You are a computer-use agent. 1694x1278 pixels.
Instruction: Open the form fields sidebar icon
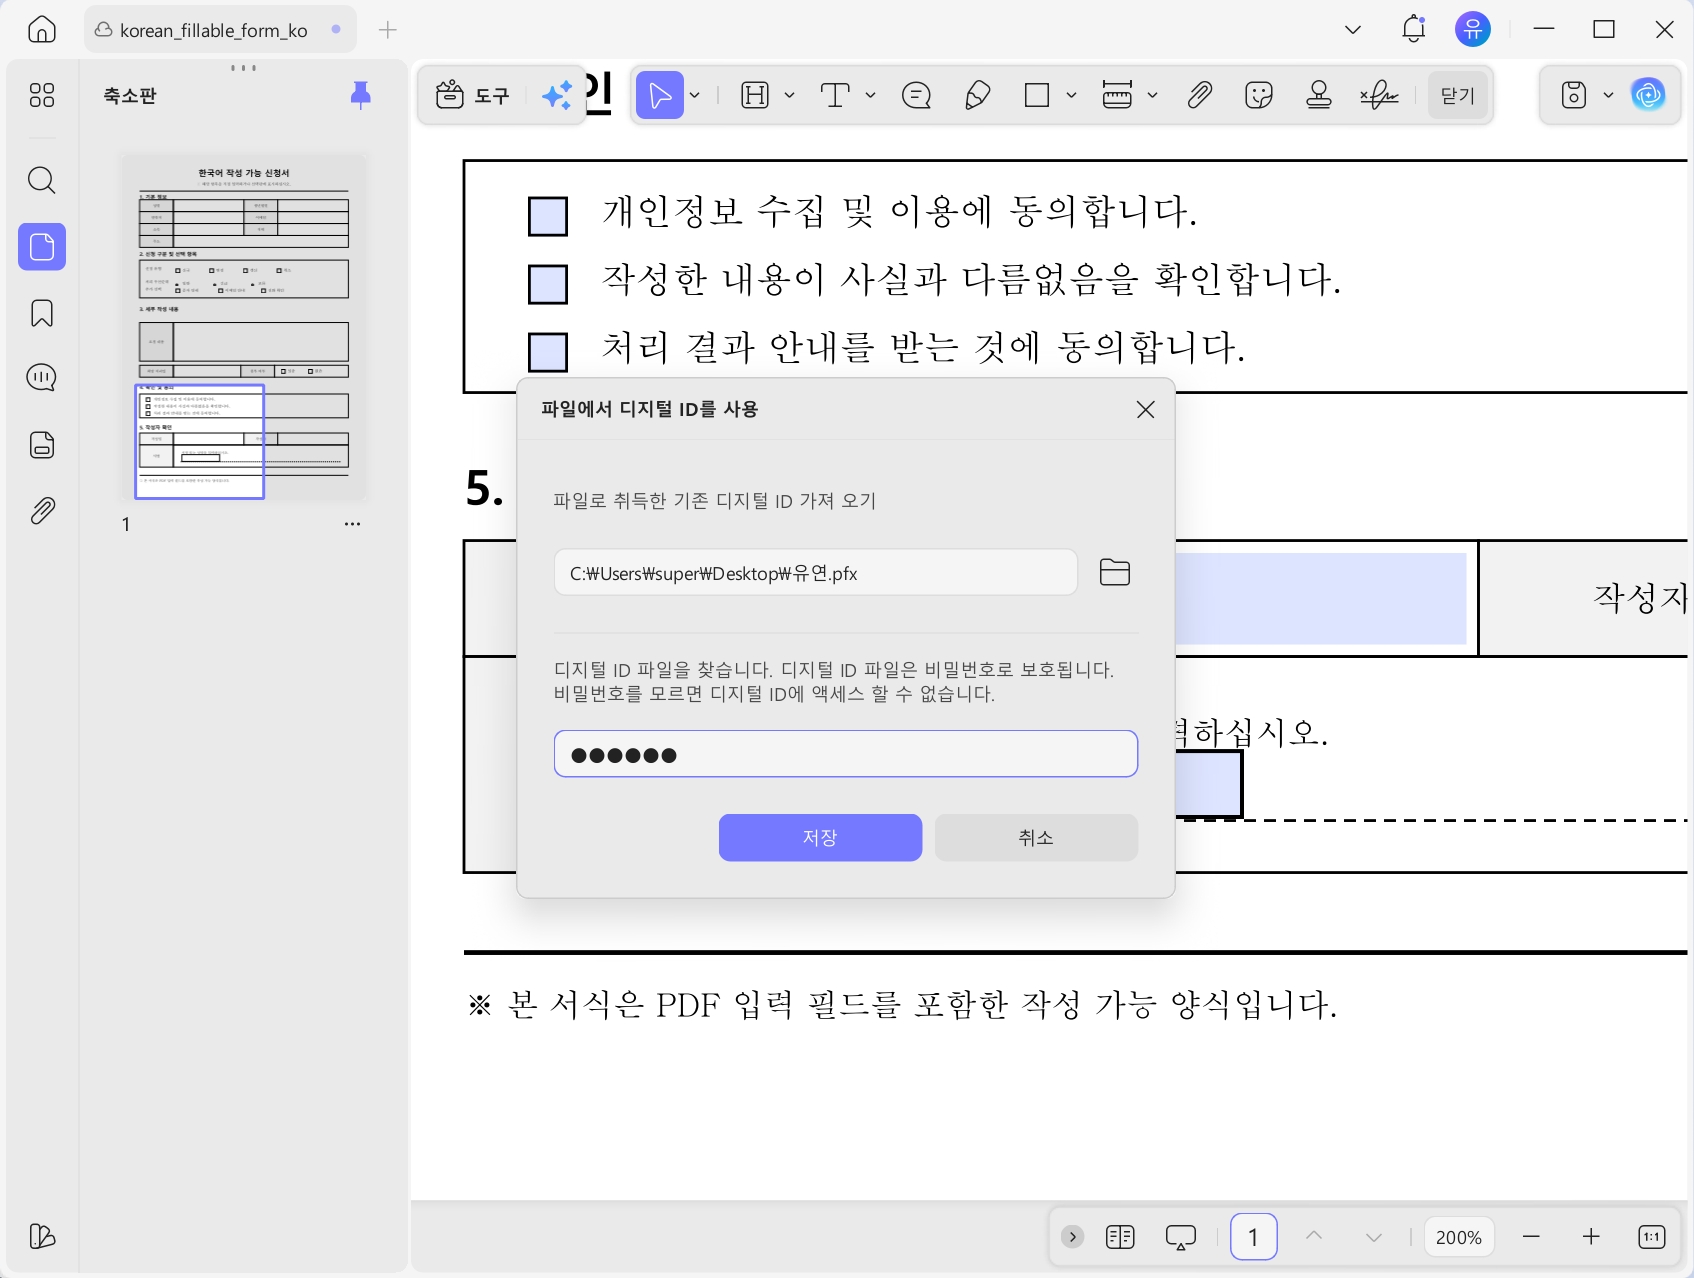[42, 445]
